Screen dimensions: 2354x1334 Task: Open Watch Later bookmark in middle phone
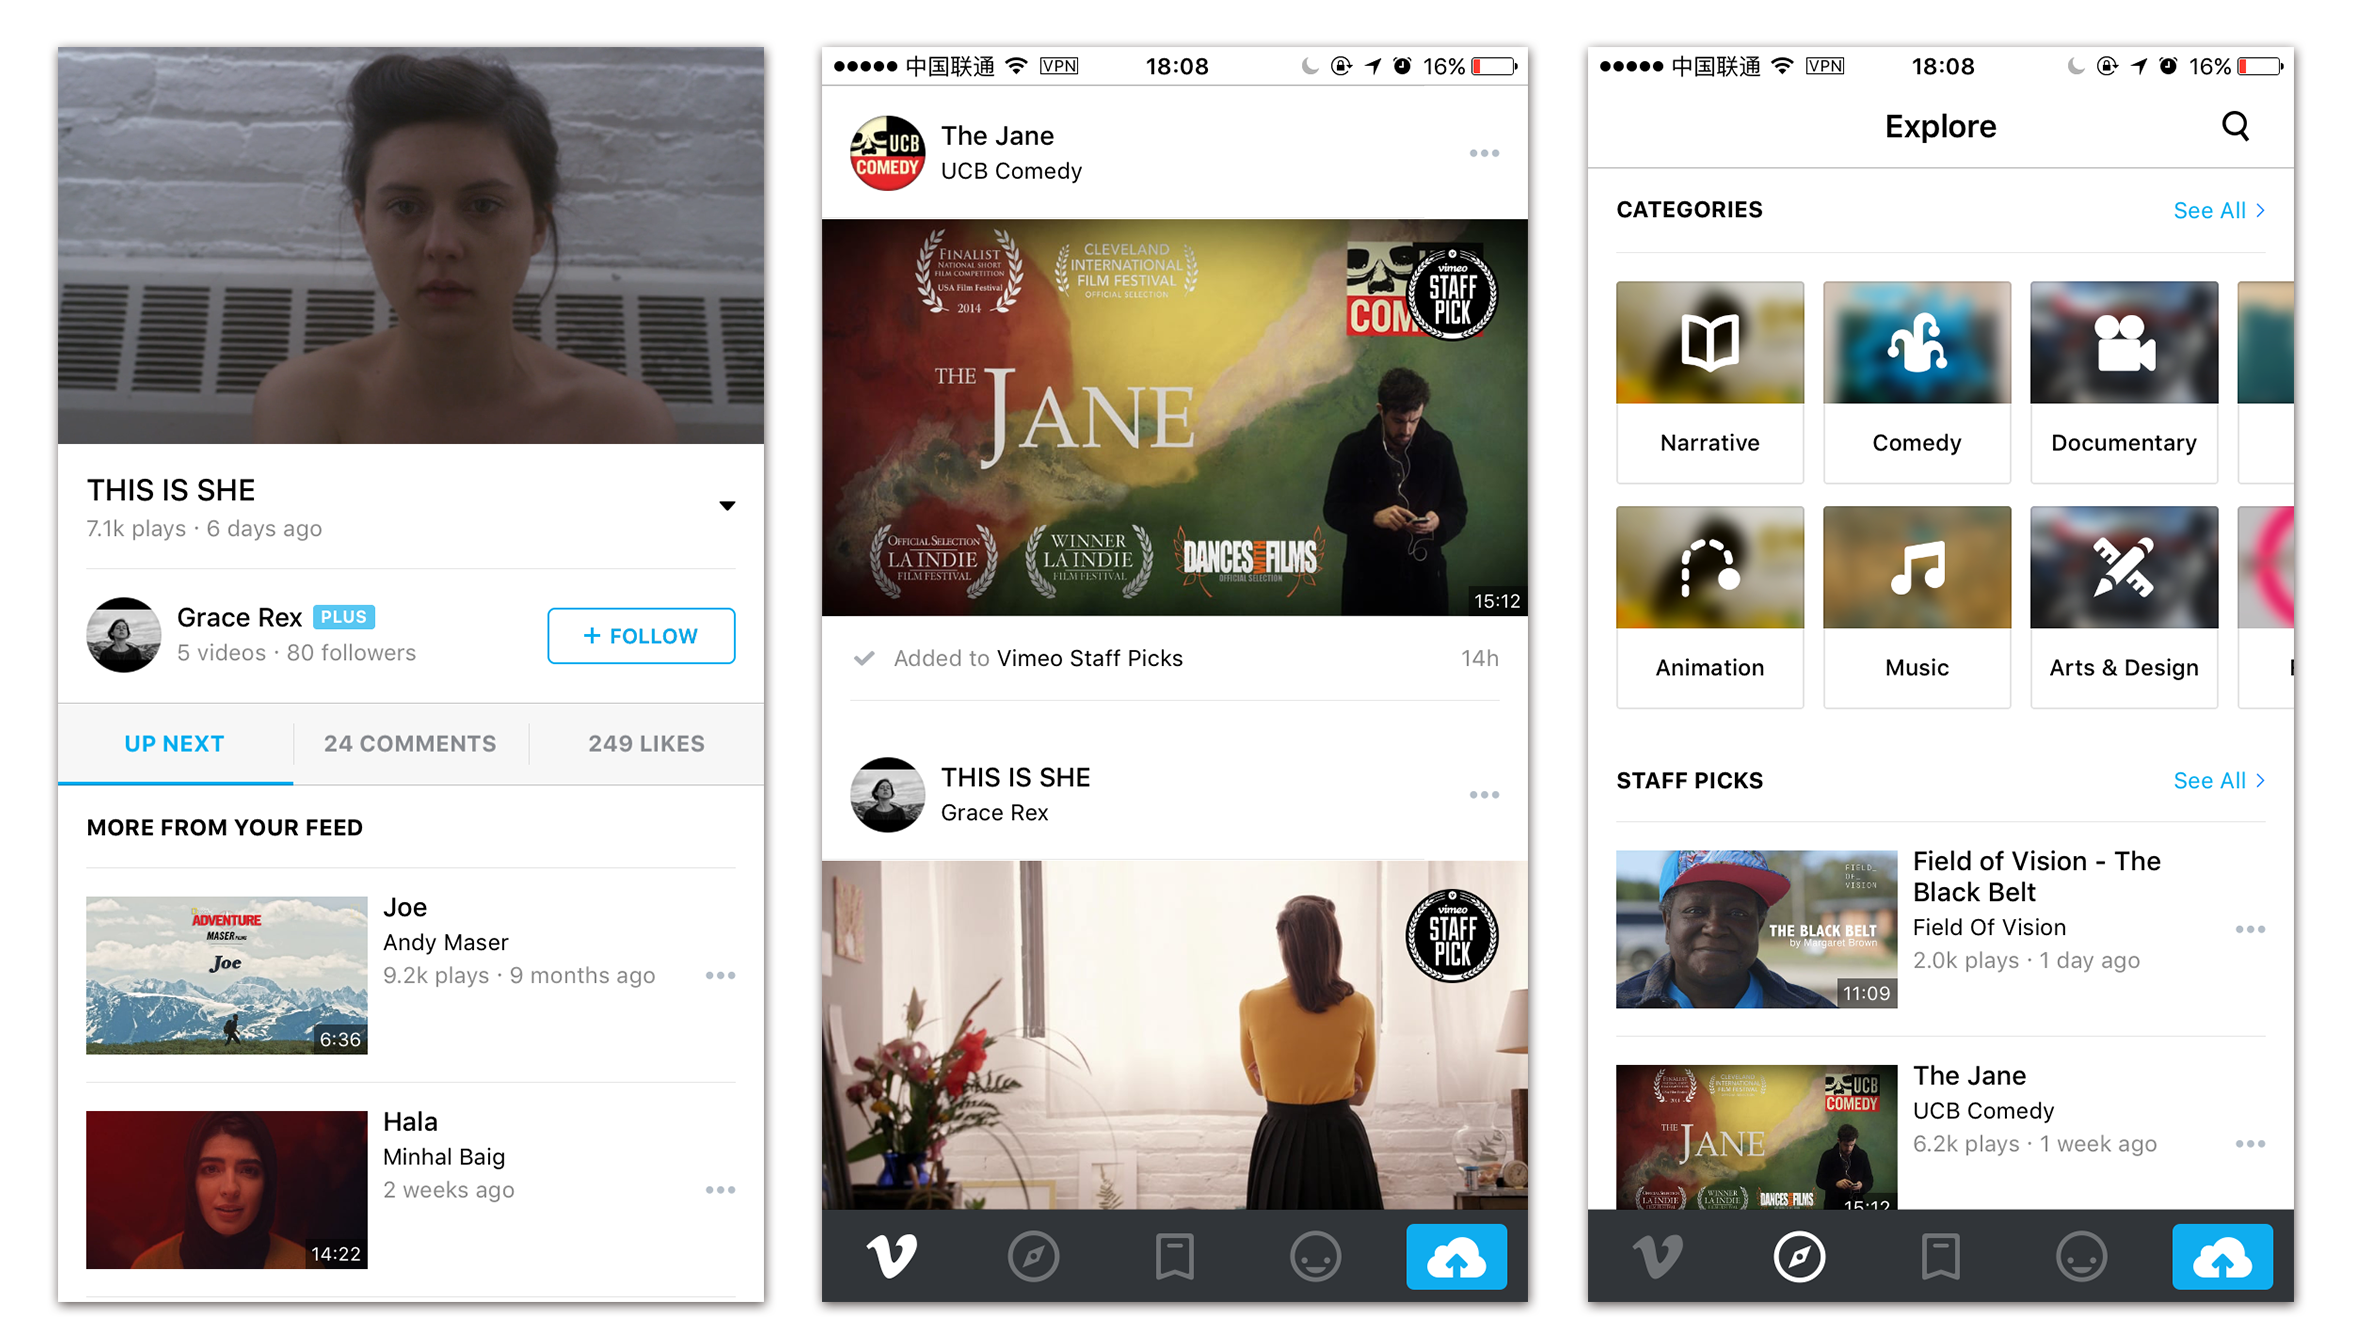click(x=1174, y=1256)
